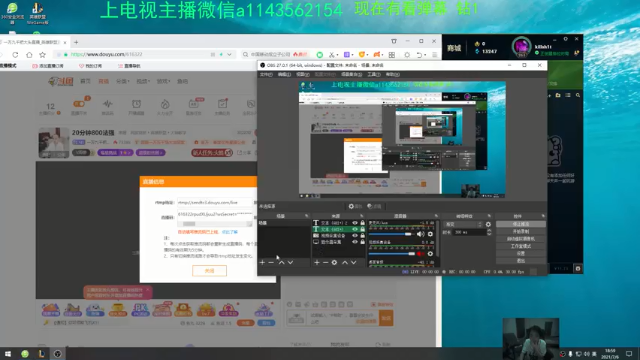Screen dimensions: 640x360
Task: Click studio mode button in OBS Controls
Action: [520, 246]
